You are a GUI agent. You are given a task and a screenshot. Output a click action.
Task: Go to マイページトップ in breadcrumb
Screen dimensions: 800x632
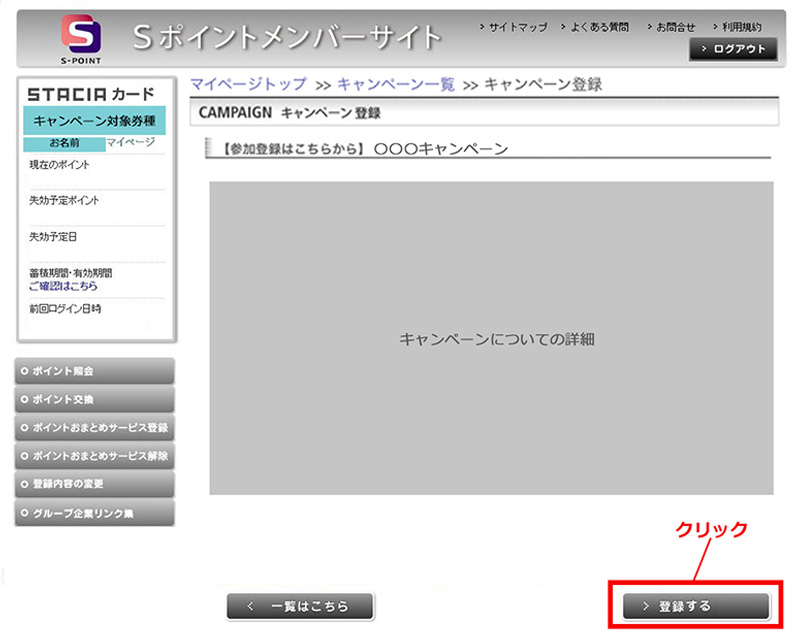248,84
